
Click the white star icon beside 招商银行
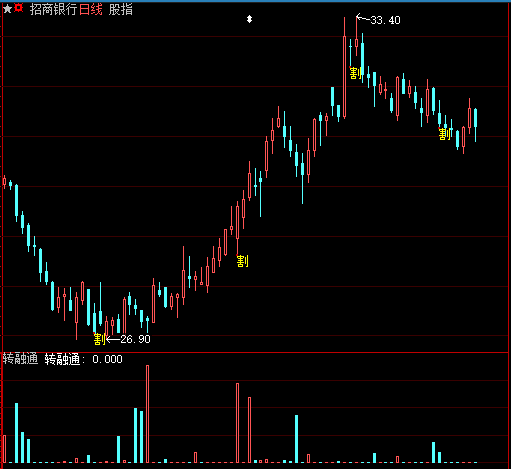(7, 9)
